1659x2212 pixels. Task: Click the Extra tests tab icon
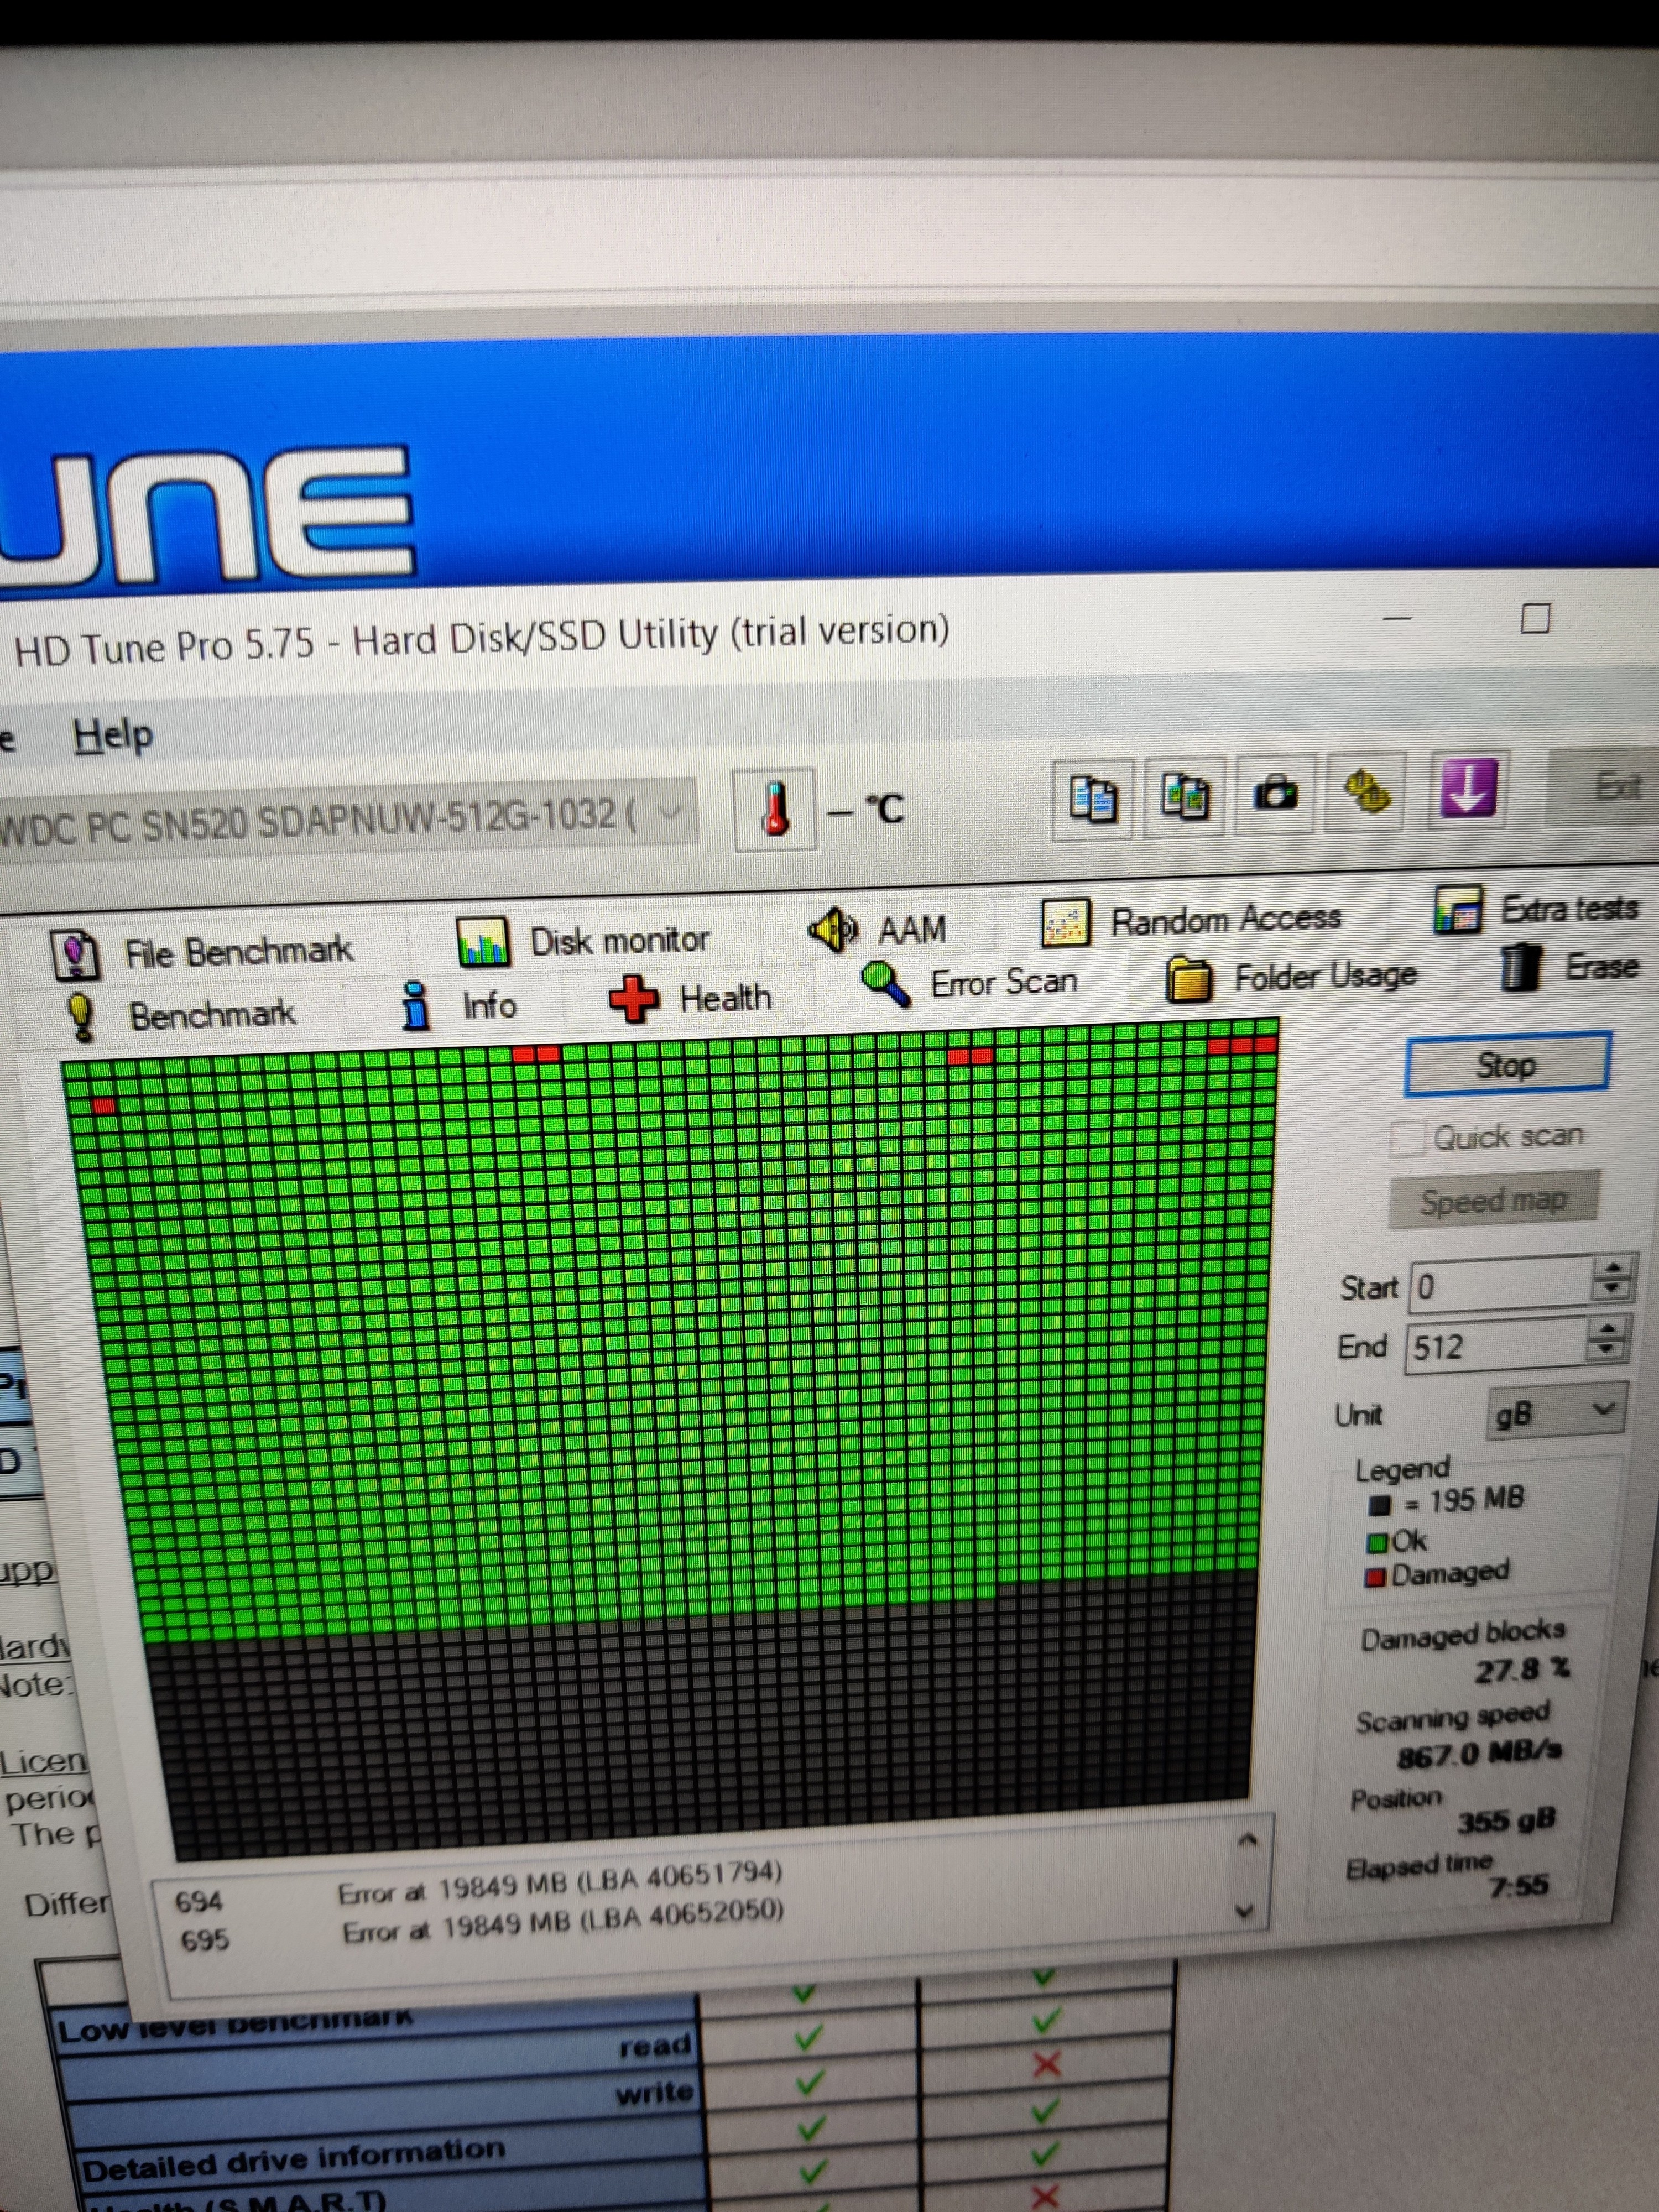click(1458, 910)
